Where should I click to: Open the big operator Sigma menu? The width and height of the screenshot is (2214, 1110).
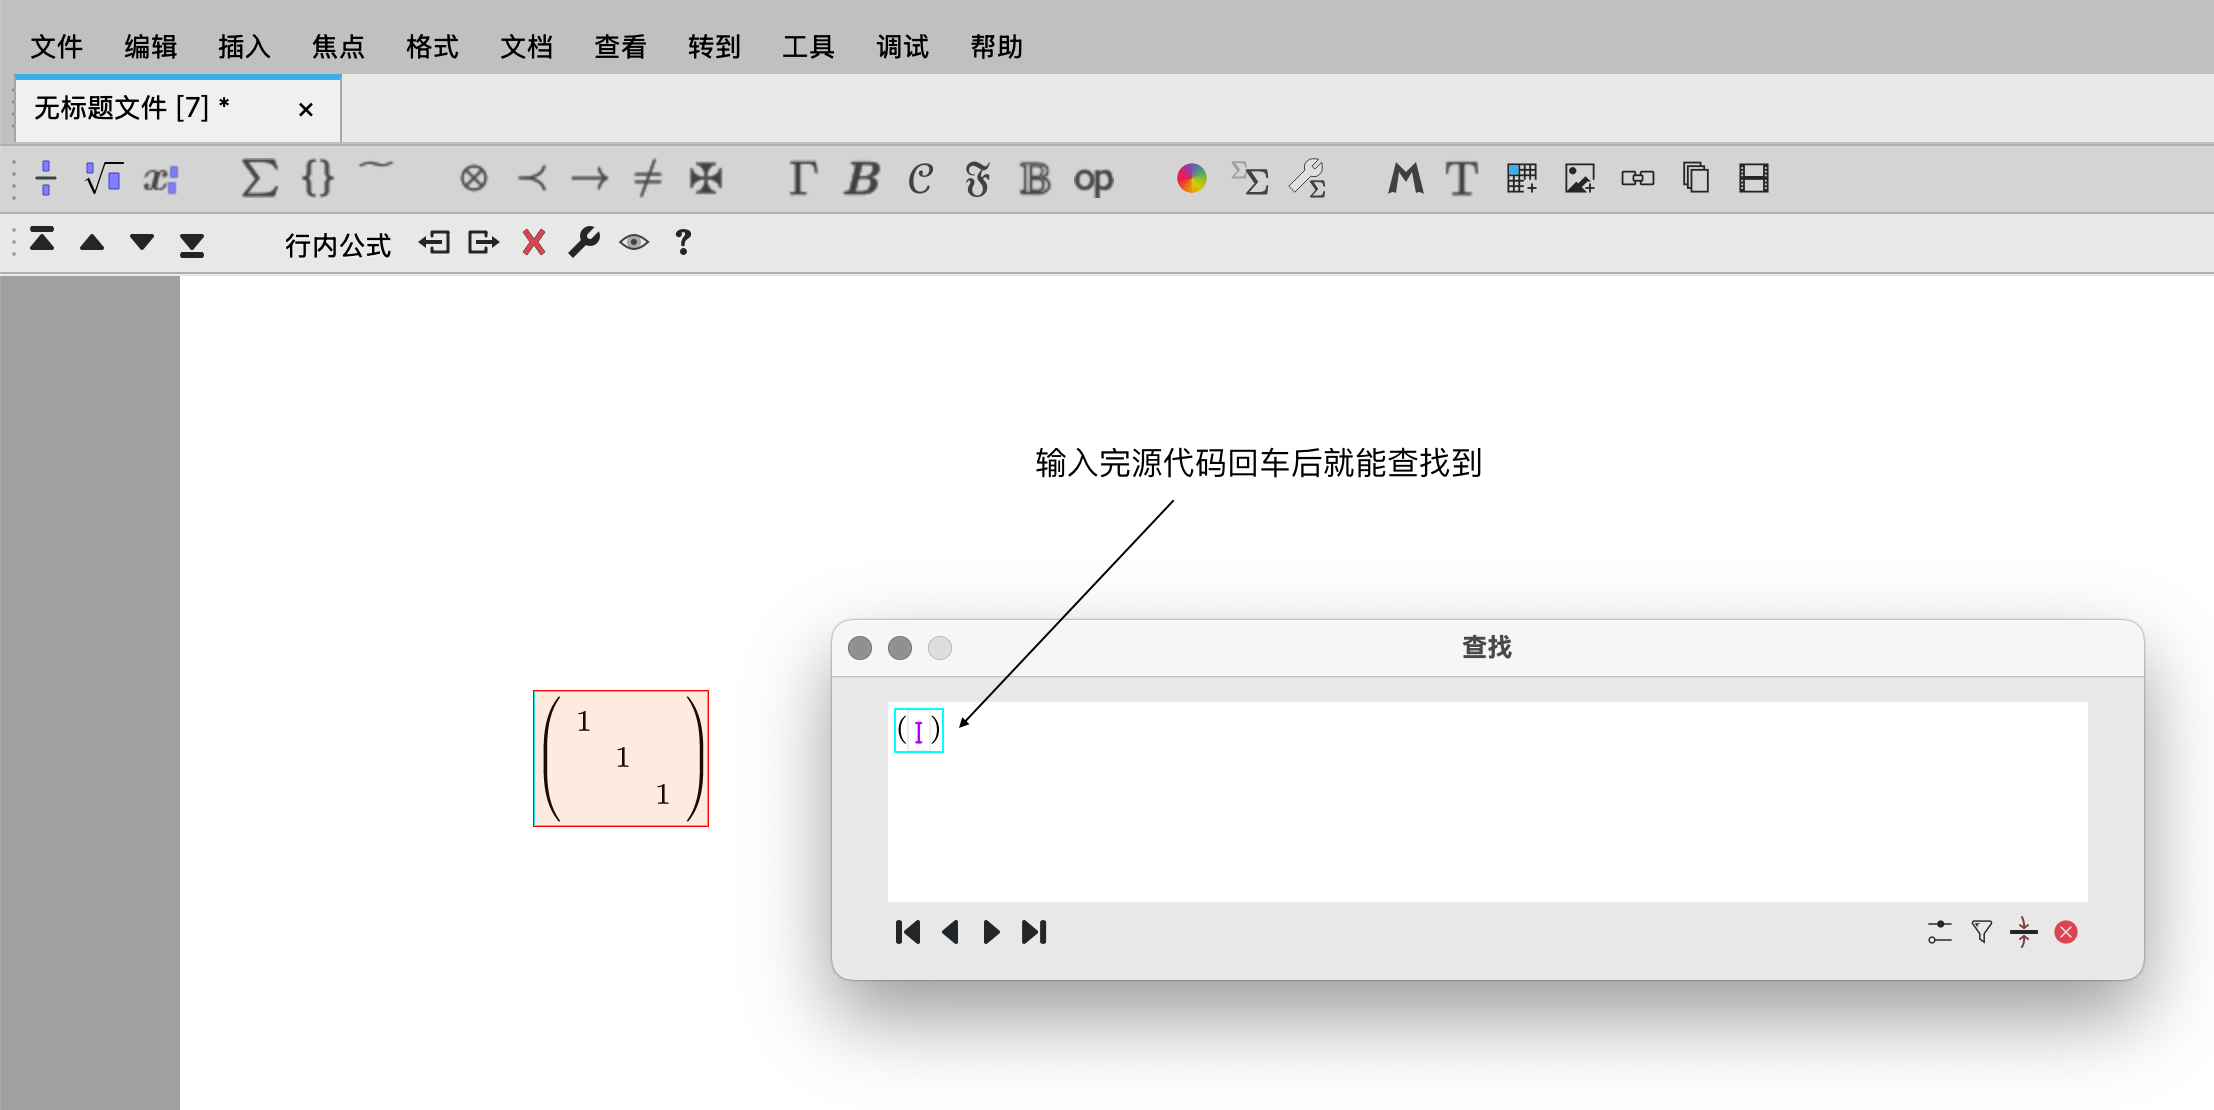coord(259,179)
